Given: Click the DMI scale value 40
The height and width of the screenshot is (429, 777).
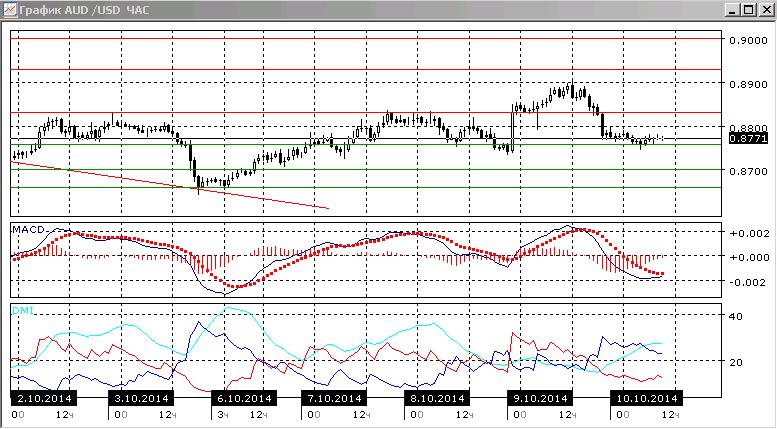Looking at the screenshot, I should [736, 317].
